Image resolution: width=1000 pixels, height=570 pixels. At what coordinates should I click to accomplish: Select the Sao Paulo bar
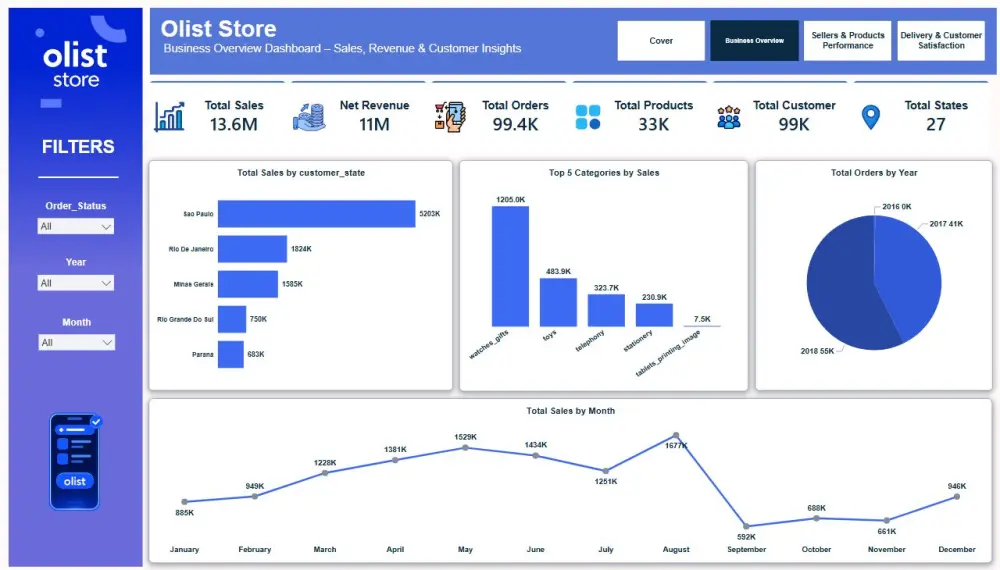click(316, 214)
